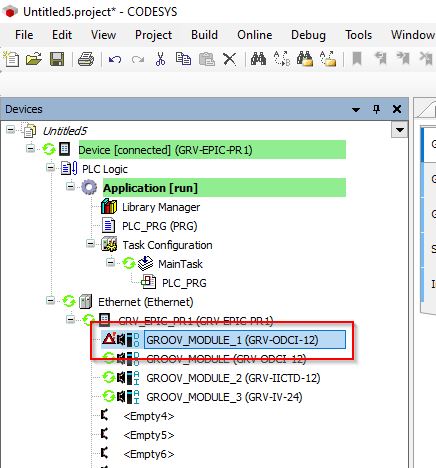
Task: Delete using the X toolbar icon
Action: 229,59
